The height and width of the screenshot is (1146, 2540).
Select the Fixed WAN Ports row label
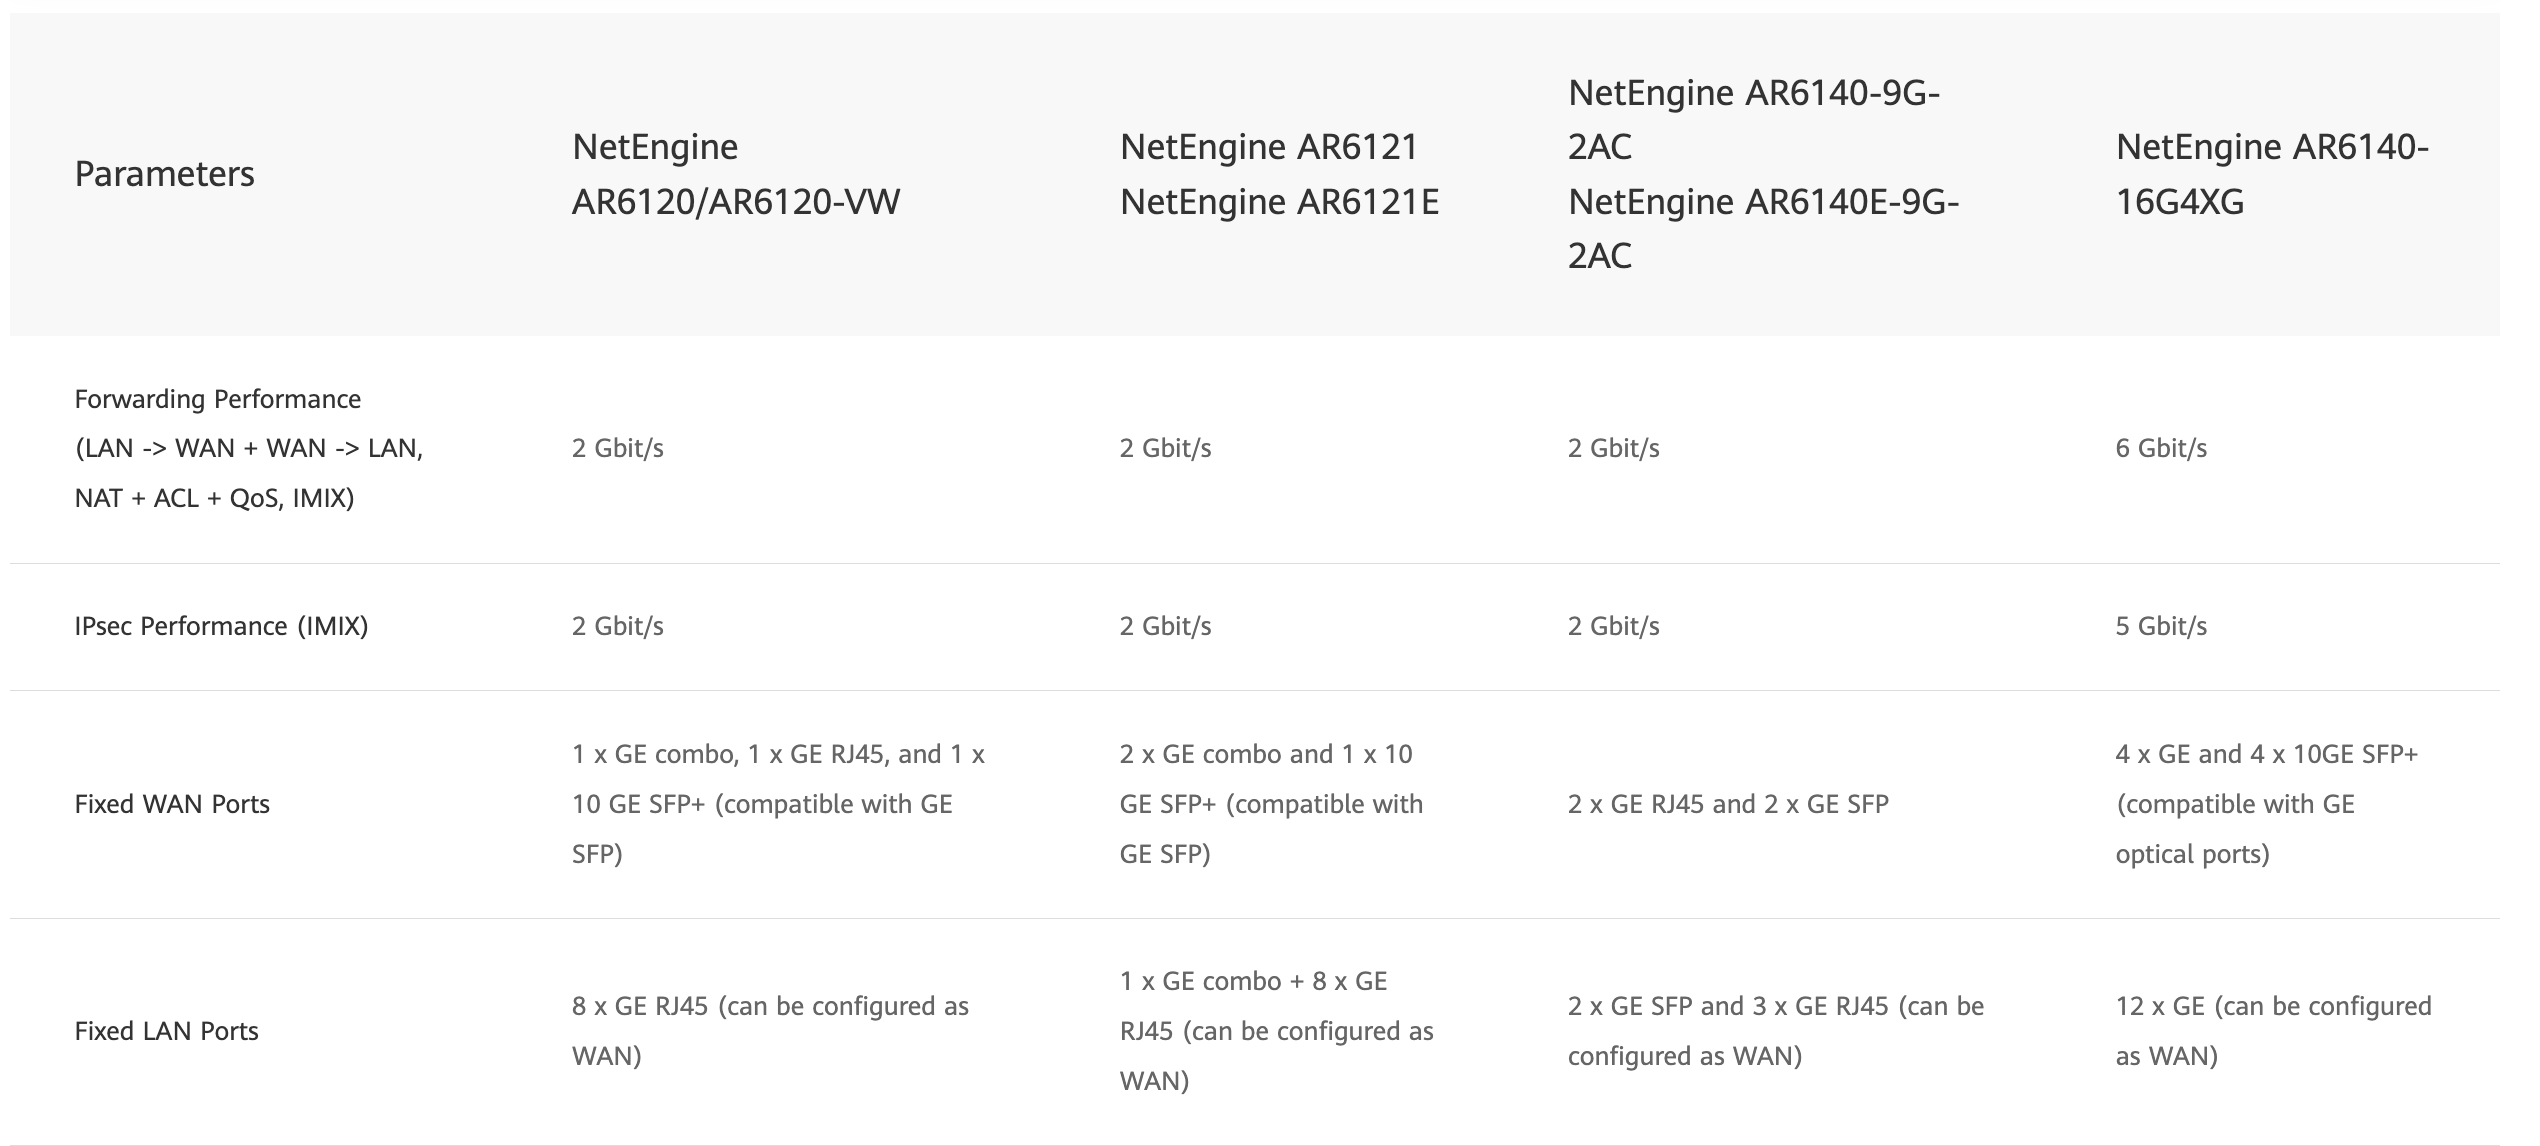pyautogui.click(x=172, y=804)
